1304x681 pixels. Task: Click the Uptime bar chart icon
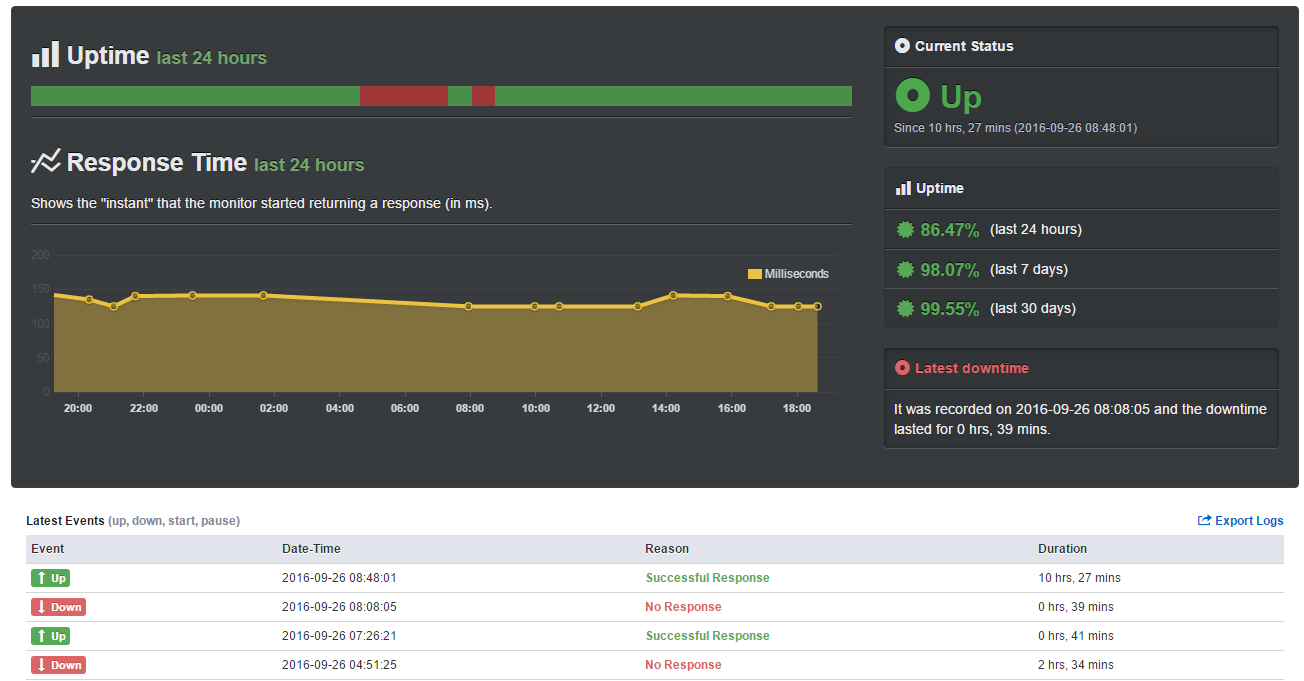coord(45,55)
